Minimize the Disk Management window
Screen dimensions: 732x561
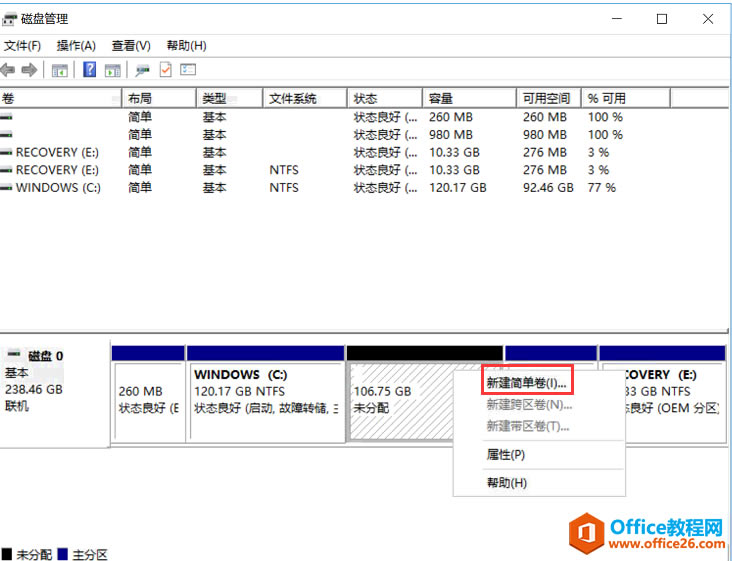coord(617,19)
